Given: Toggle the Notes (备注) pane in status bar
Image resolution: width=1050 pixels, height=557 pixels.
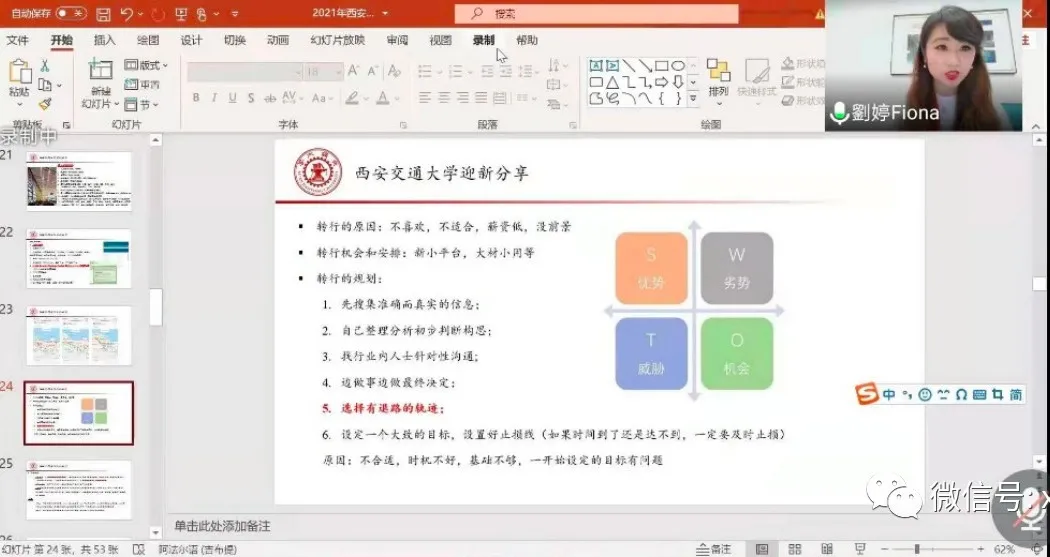Looking at the screenshot, I should [714, 549].
